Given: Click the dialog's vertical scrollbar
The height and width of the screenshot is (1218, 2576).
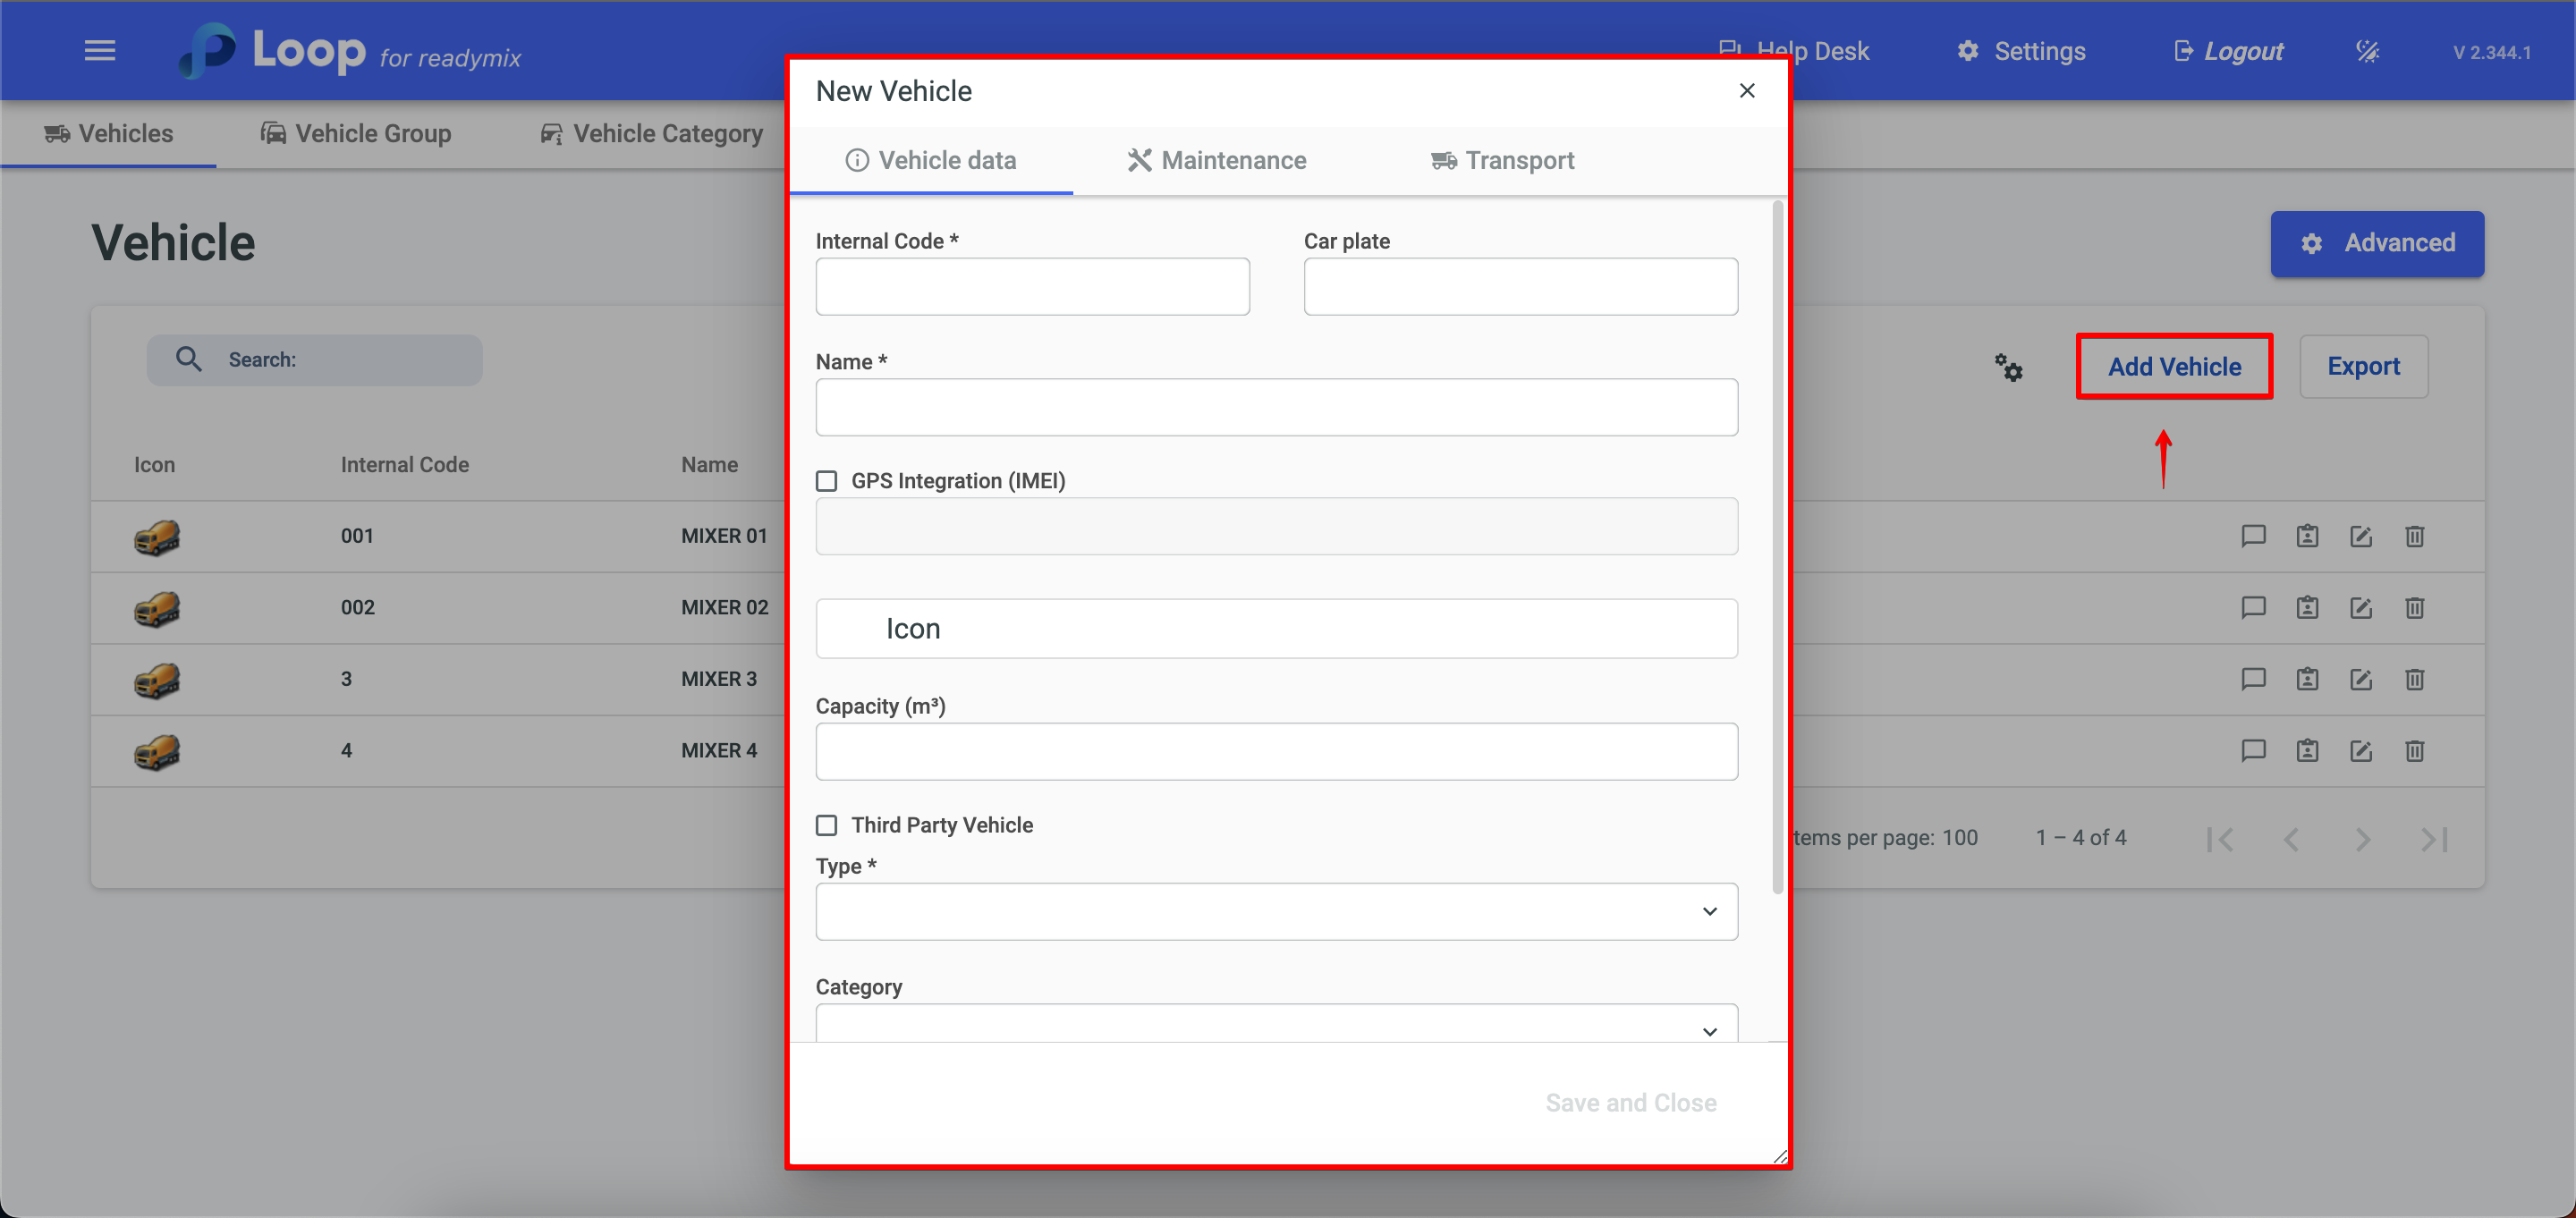Looking at the screenshot, I should [x=1777, y=547].
